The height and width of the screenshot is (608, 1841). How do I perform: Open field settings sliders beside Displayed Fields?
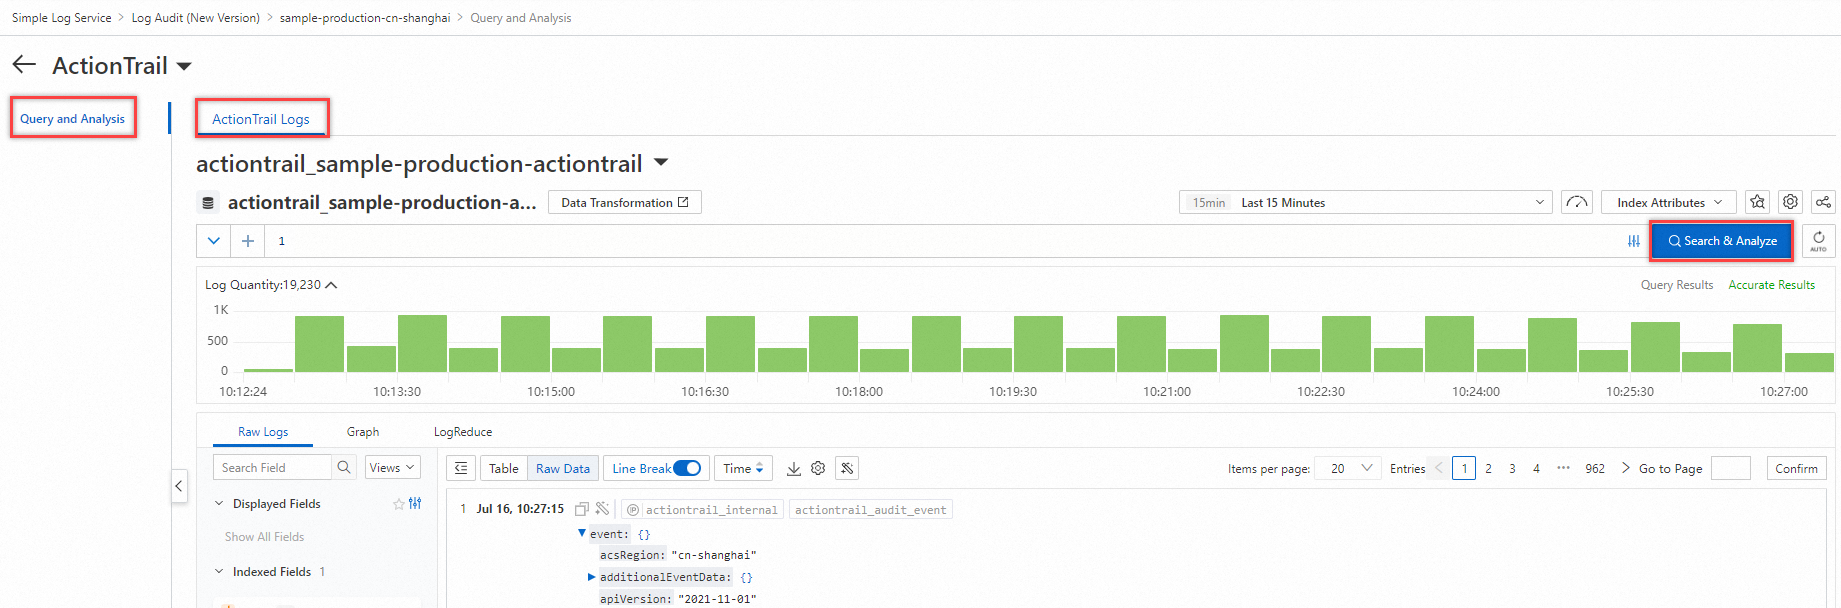point(415,504)
